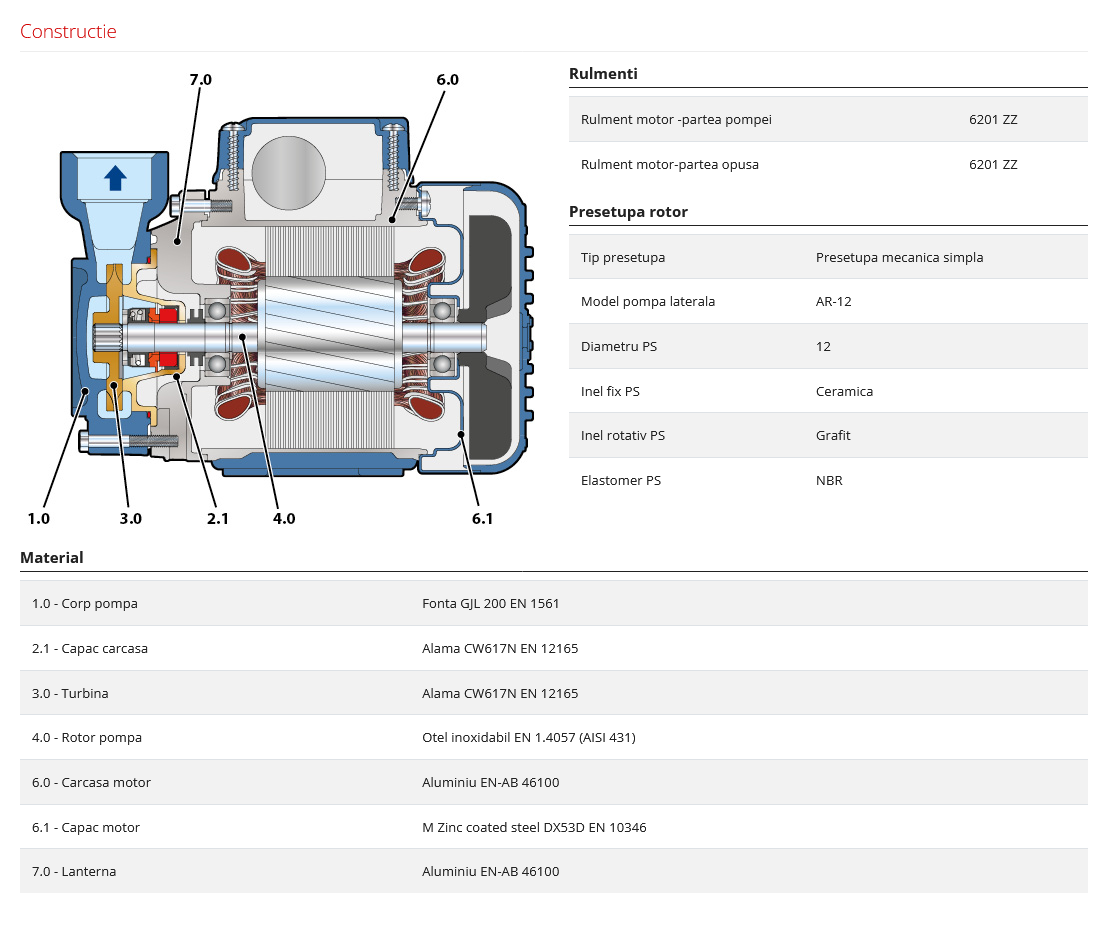Click the Presetupa rotor section header

pos(628,211)
